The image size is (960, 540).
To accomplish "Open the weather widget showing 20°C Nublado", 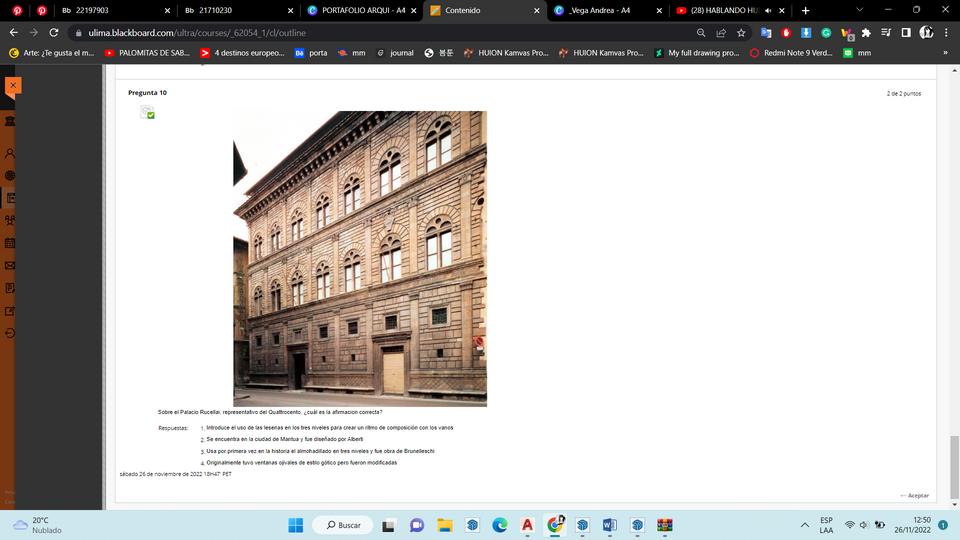I will tap(38, 525).
